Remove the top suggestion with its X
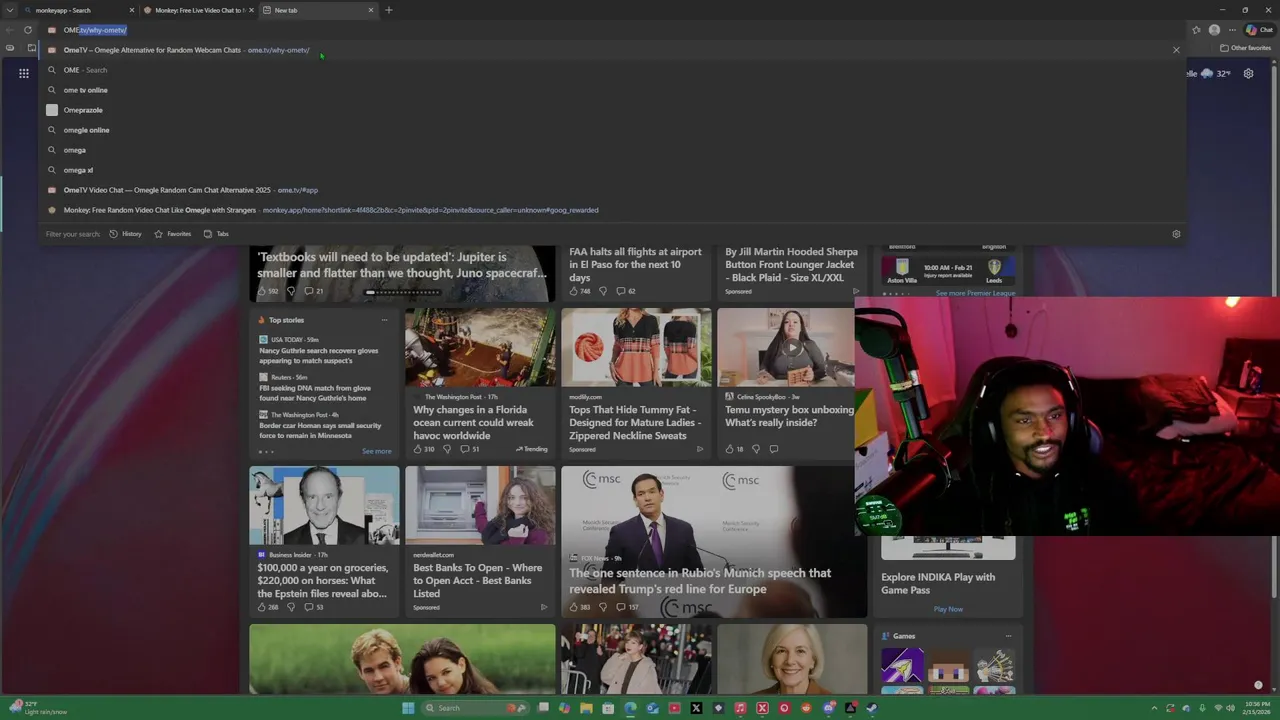Screen dimensions: 1280x720 (x=1176, y=50)
